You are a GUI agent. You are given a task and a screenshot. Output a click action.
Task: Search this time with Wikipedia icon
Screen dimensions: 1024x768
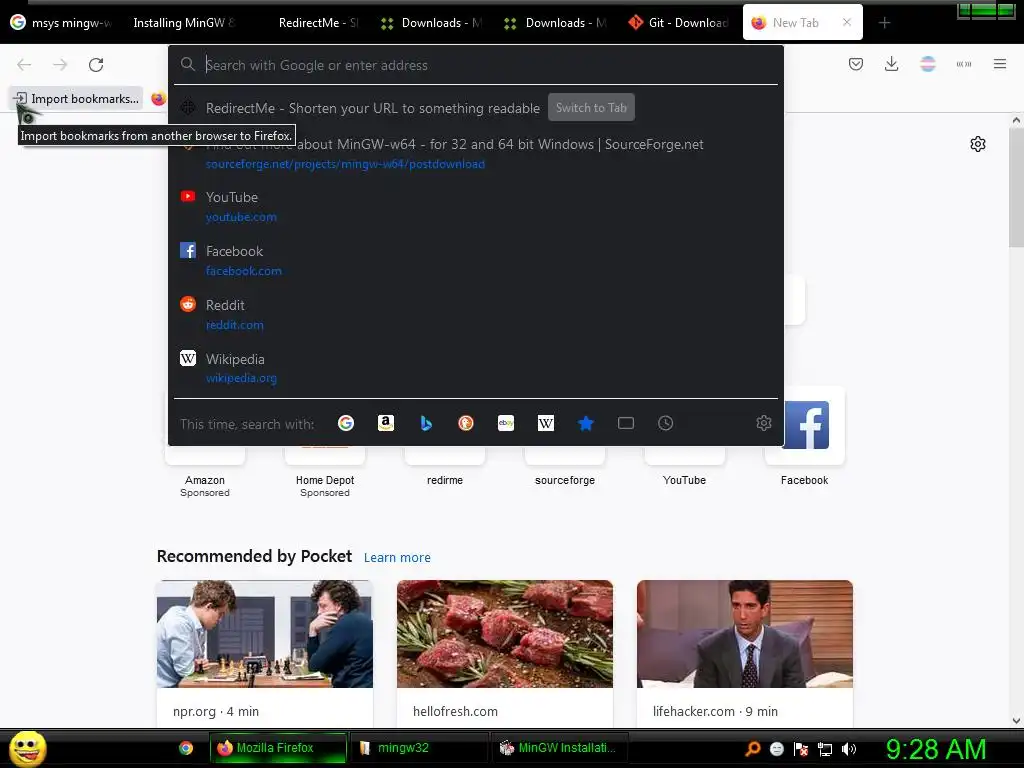(x=546, y=423)
